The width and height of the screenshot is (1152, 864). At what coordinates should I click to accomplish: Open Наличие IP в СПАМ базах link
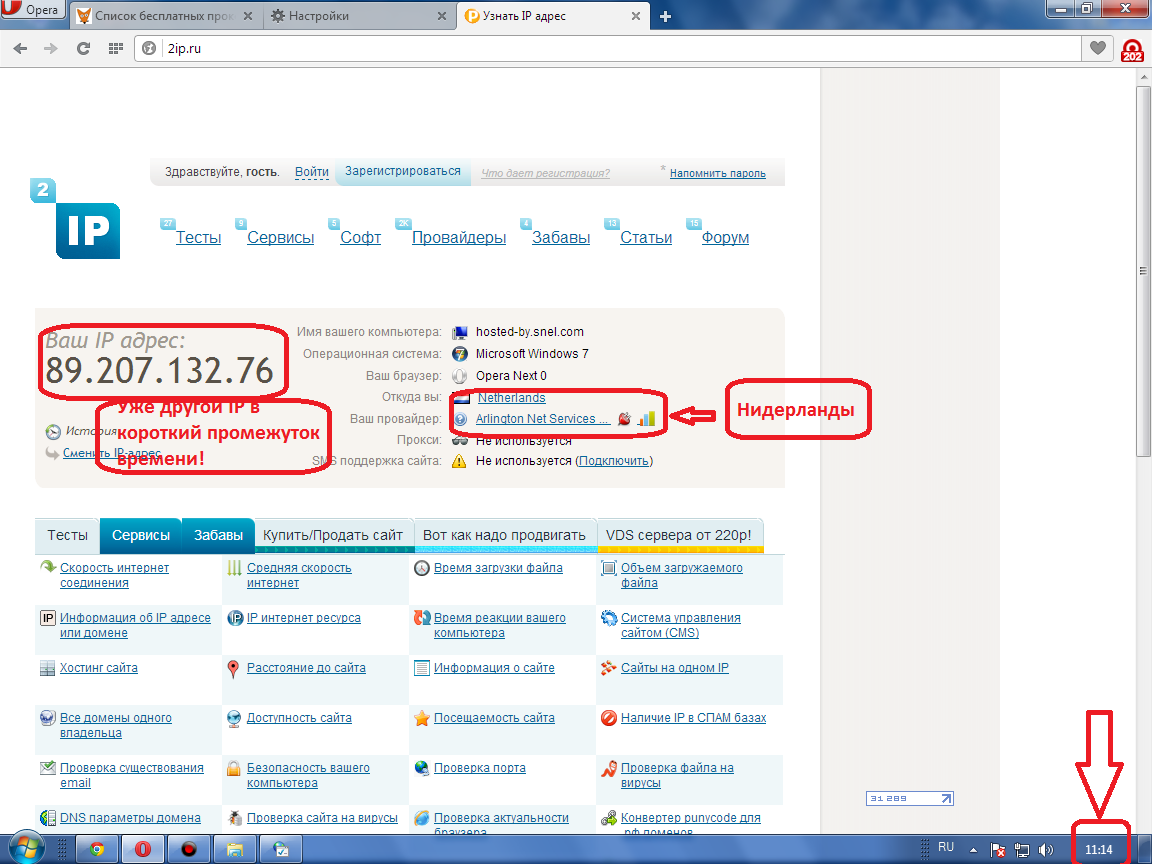click(694, 718)
